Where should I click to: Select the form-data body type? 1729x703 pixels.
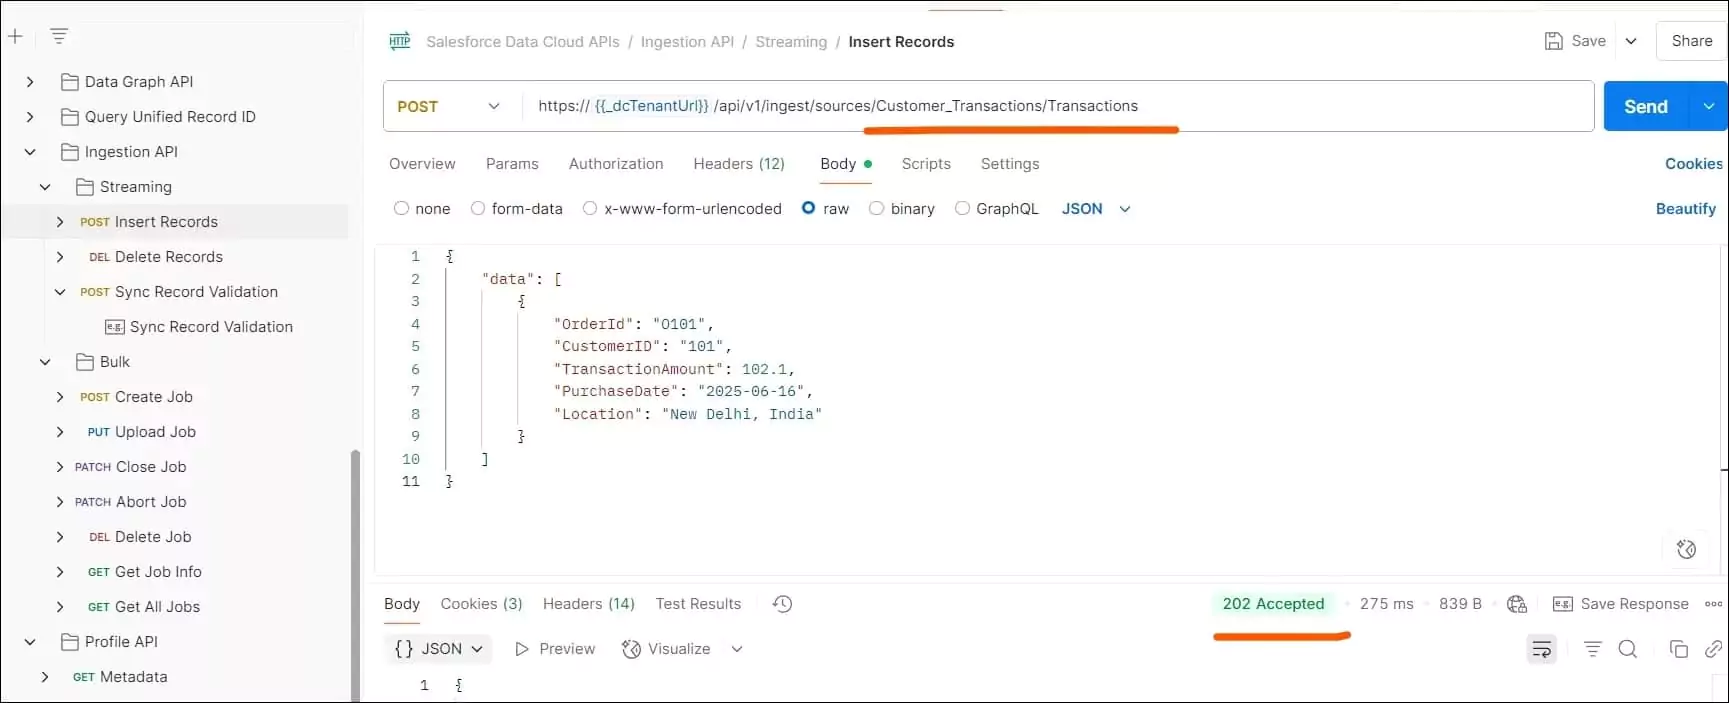click(x=478, y=208)
